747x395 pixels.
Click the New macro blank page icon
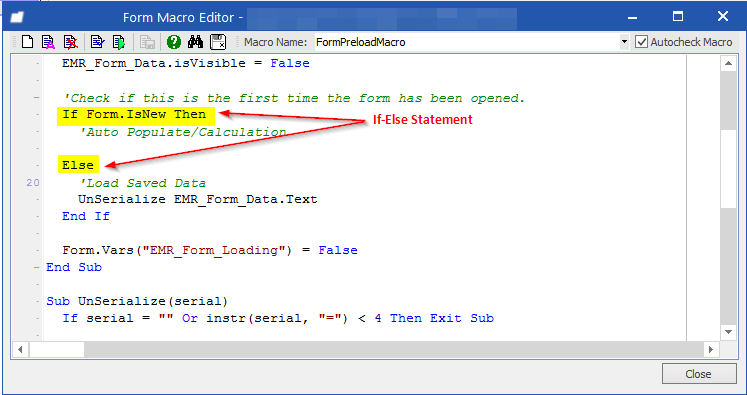coord(28,42)
